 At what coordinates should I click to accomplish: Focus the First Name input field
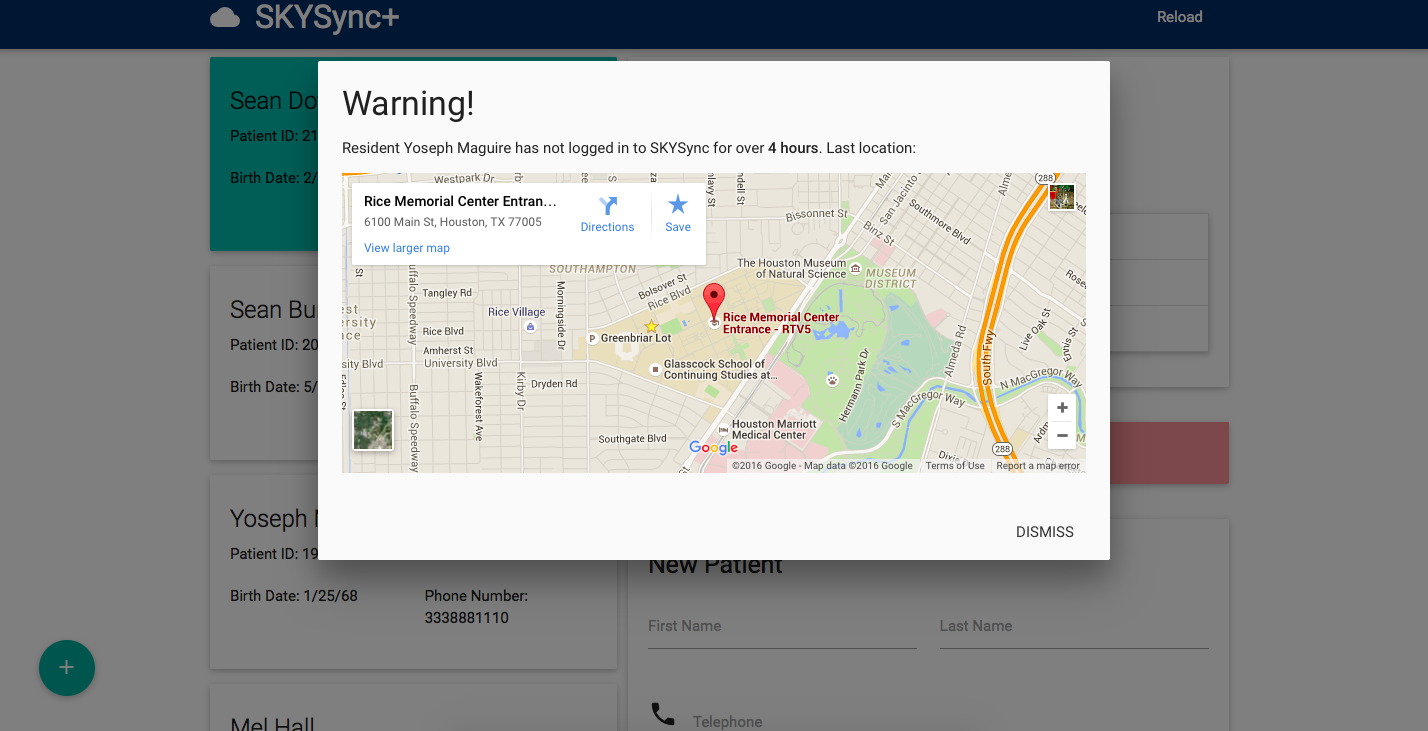pyautogui.click(x=782, y=627)
